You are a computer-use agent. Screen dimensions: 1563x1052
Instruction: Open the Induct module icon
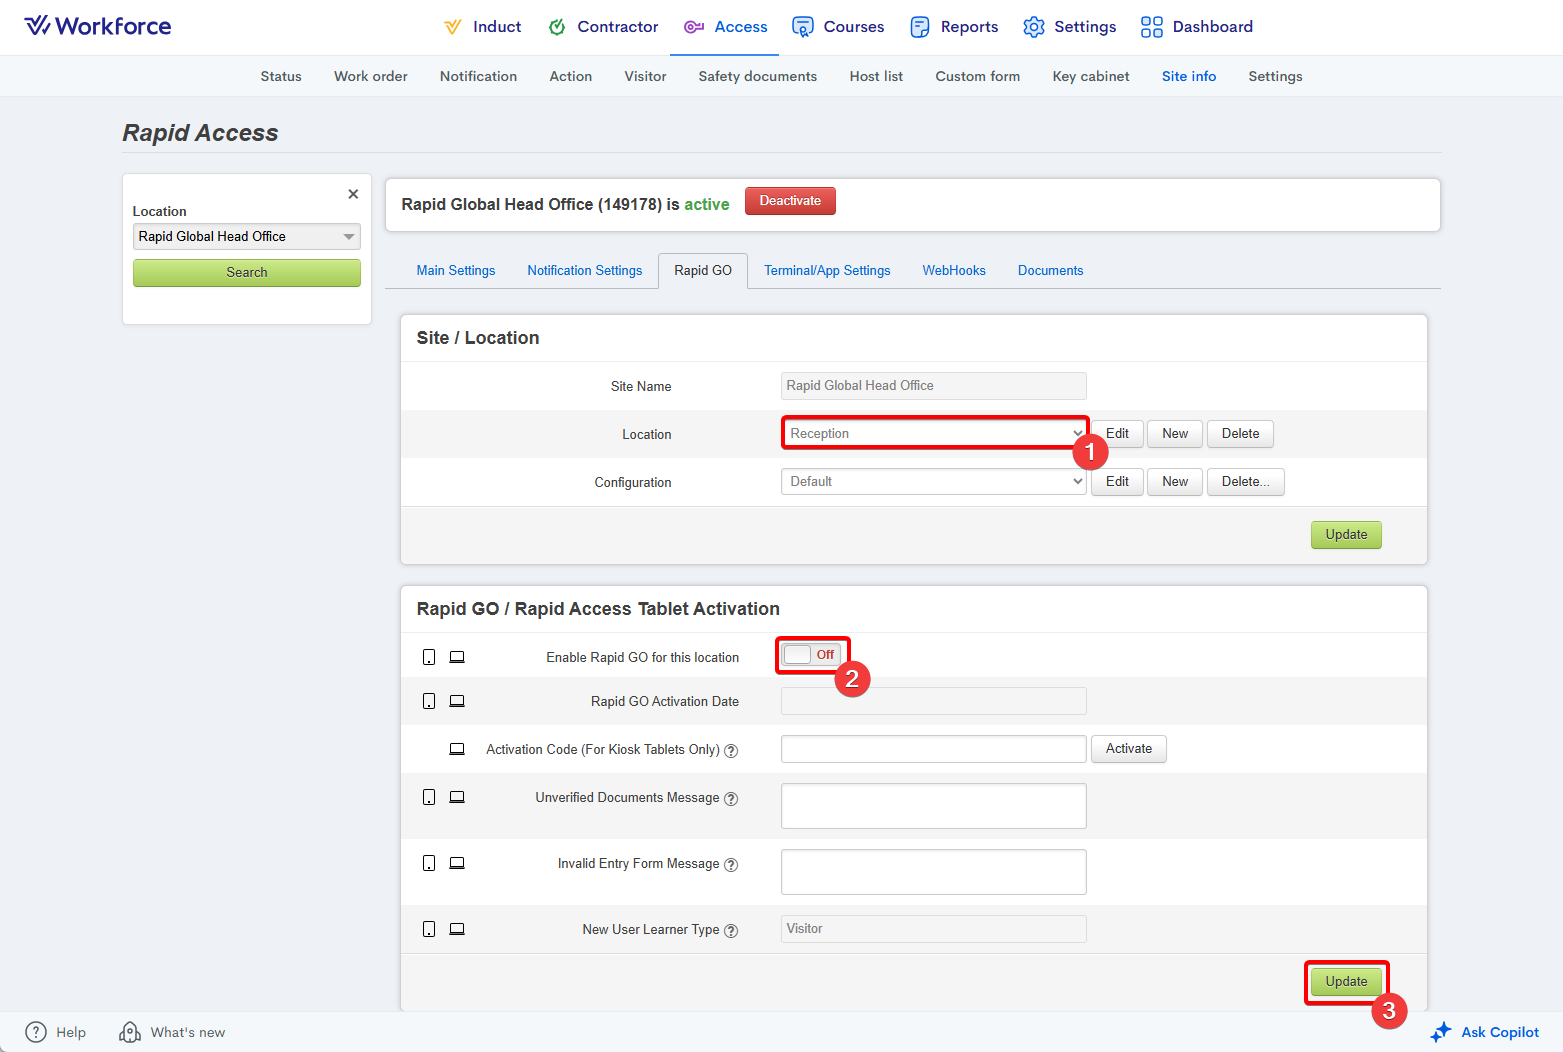[453, 27]
